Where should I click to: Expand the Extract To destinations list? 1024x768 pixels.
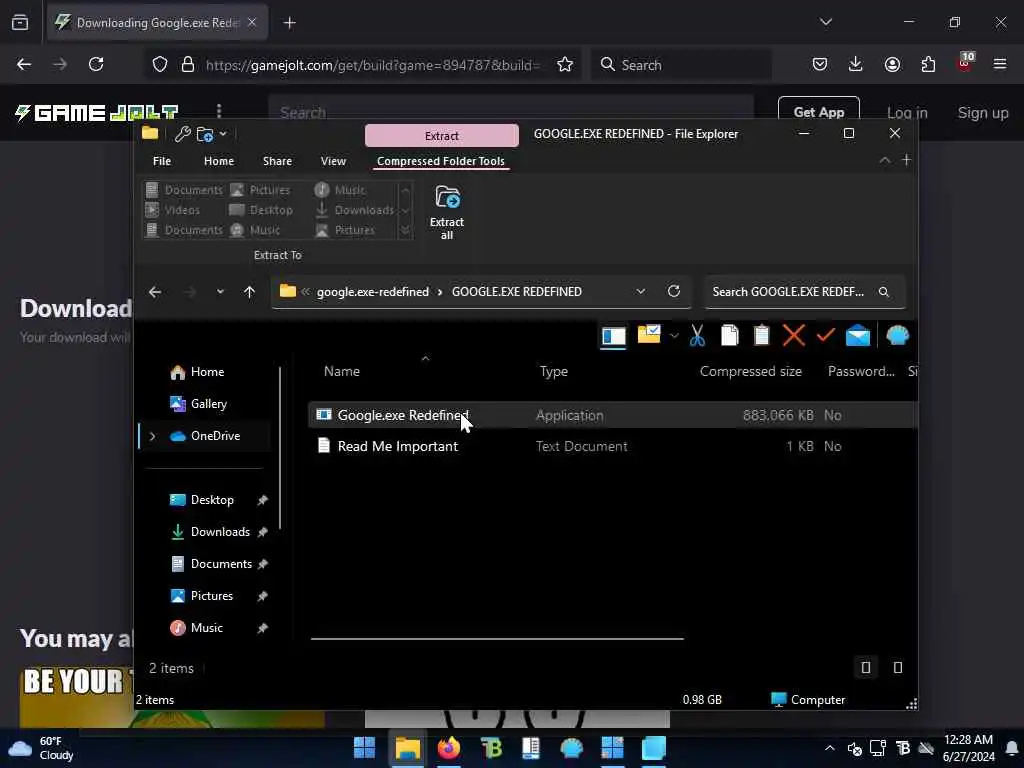pos(405,230)
